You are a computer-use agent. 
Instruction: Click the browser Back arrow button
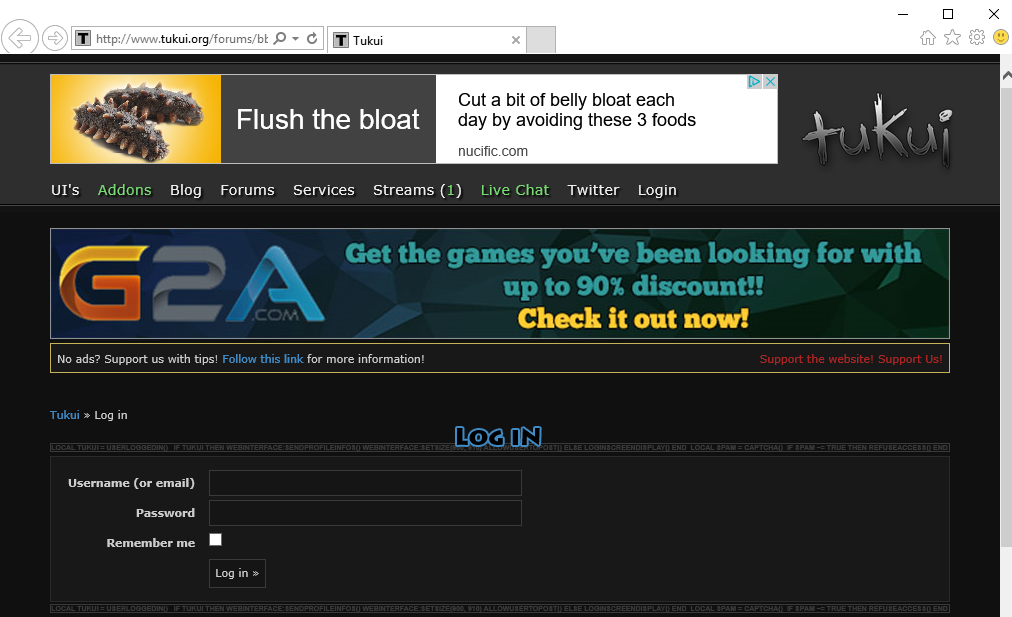[19, 39]
